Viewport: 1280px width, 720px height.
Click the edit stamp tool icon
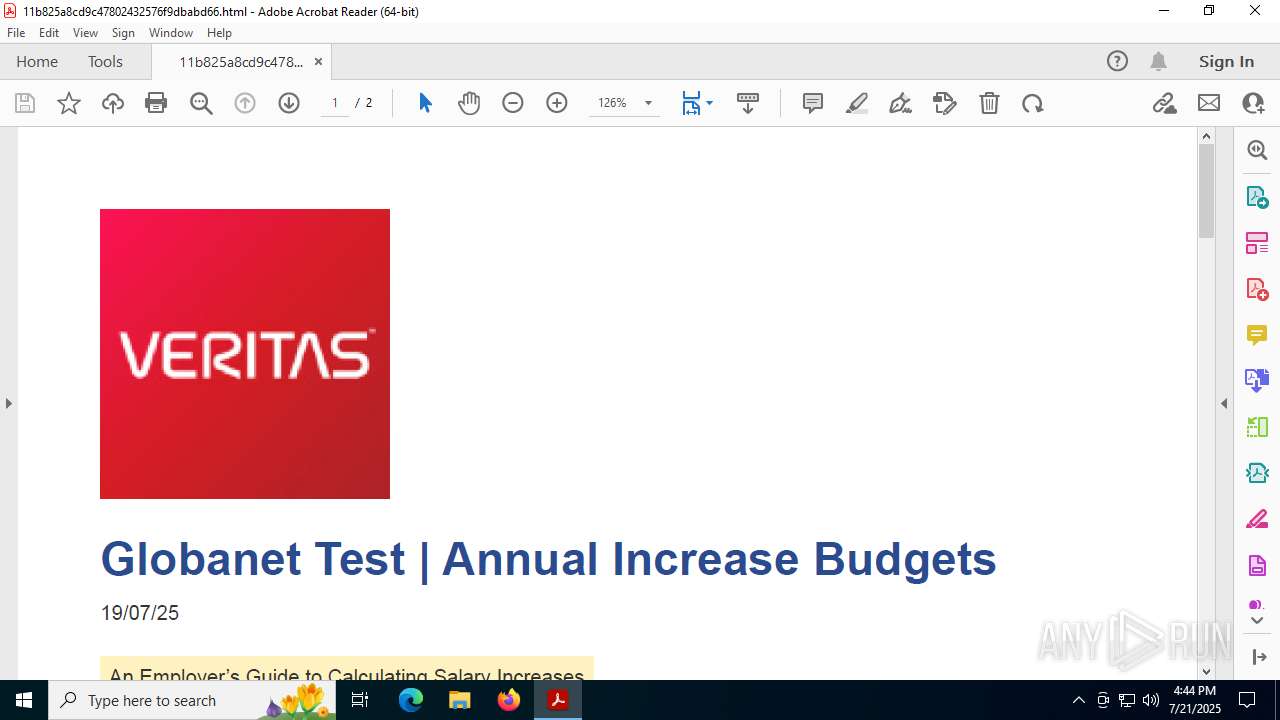(945, 103)
